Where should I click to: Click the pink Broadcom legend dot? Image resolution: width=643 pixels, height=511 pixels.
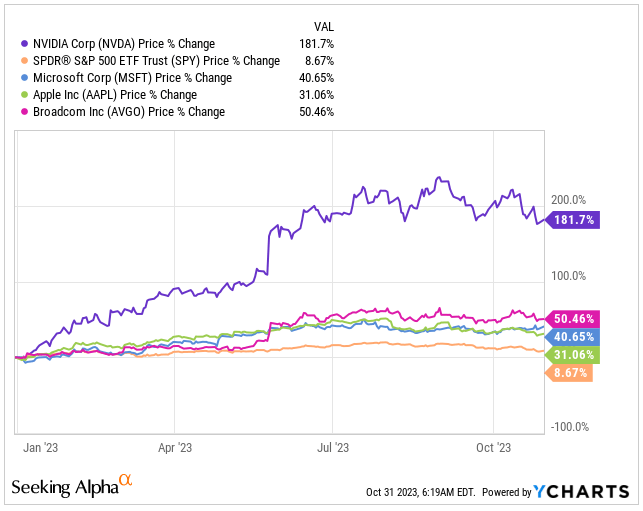coord(25,112)
